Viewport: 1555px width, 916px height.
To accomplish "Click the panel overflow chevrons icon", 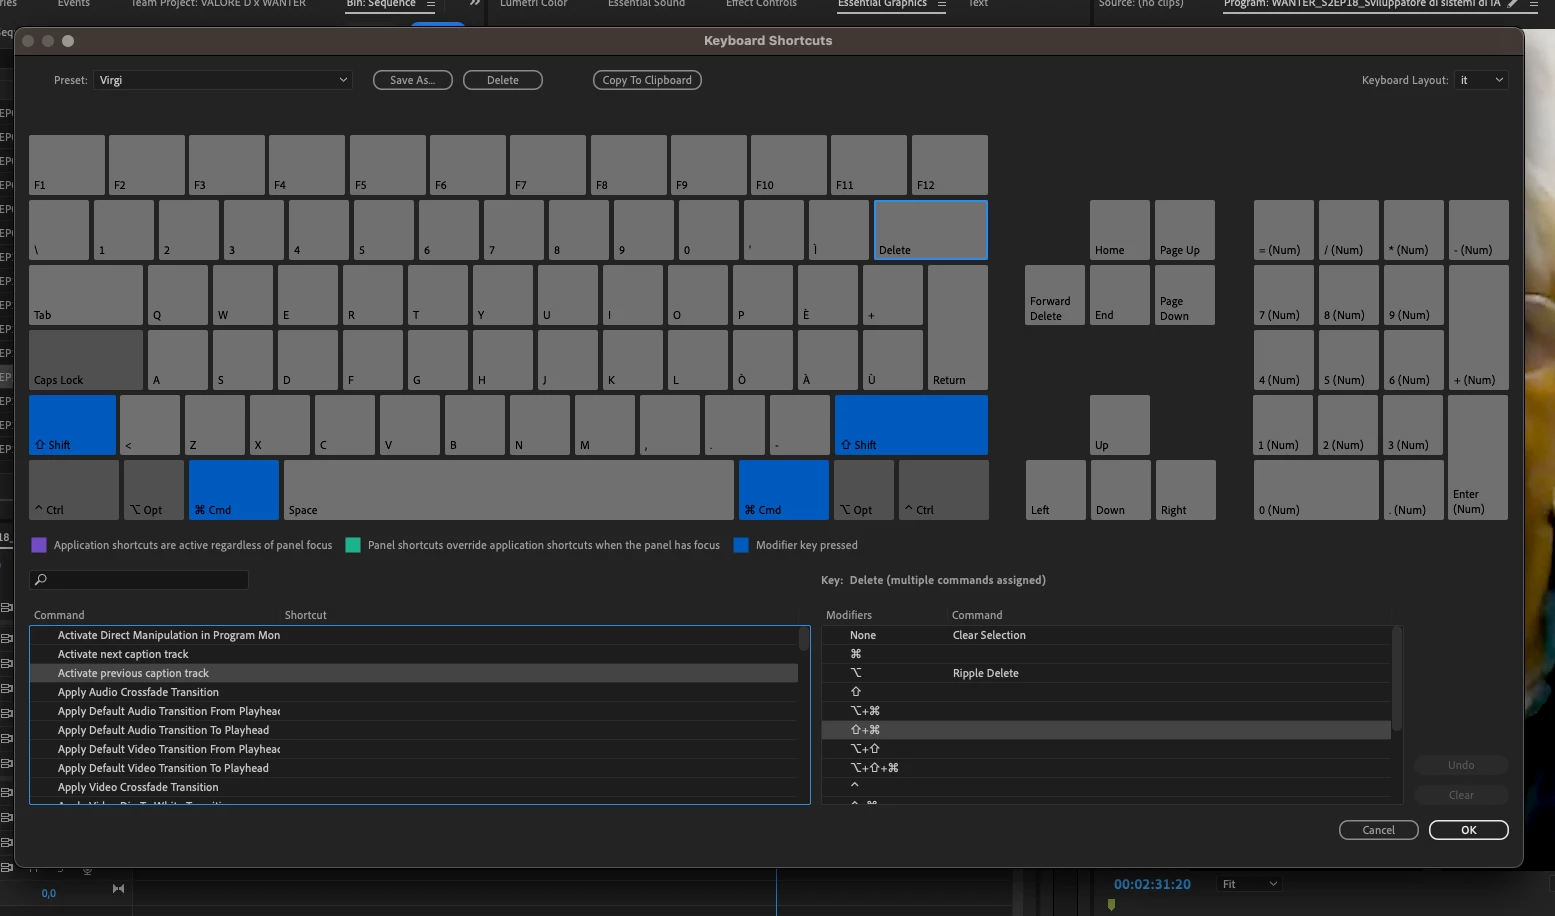I will (475, 4).
